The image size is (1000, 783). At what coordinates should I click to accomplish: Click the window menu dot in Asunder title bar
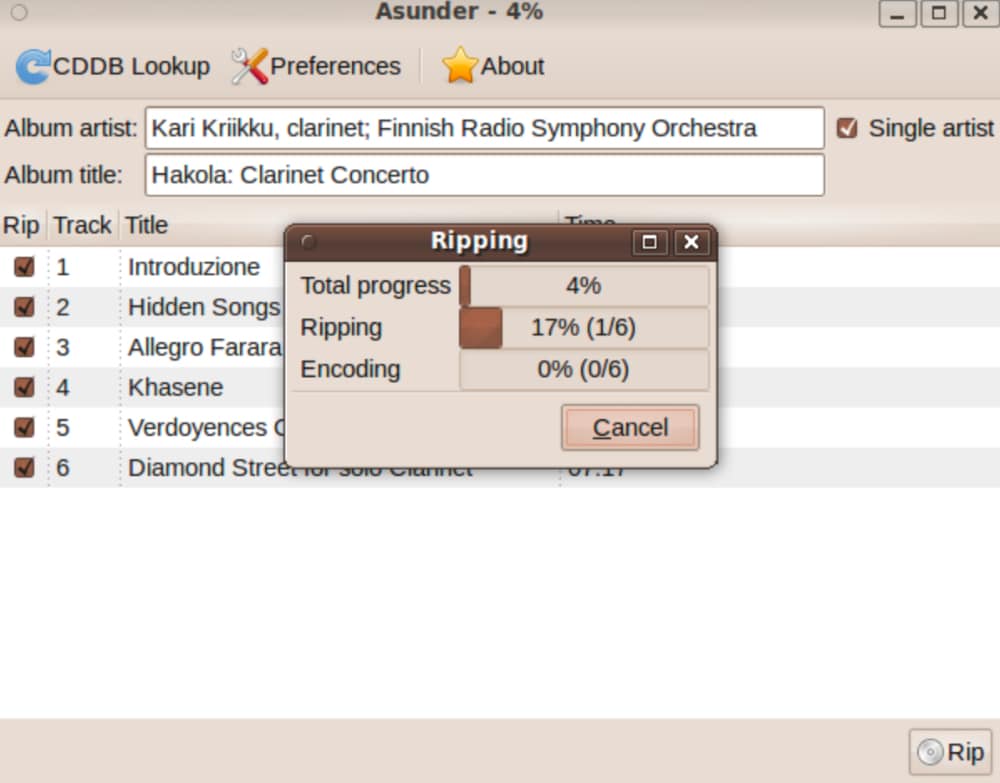[x=19, y=12]
